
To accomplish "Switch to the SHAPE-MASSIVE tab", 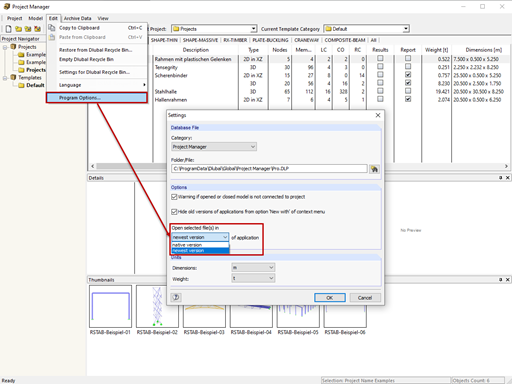I will (x=200, y=40).
